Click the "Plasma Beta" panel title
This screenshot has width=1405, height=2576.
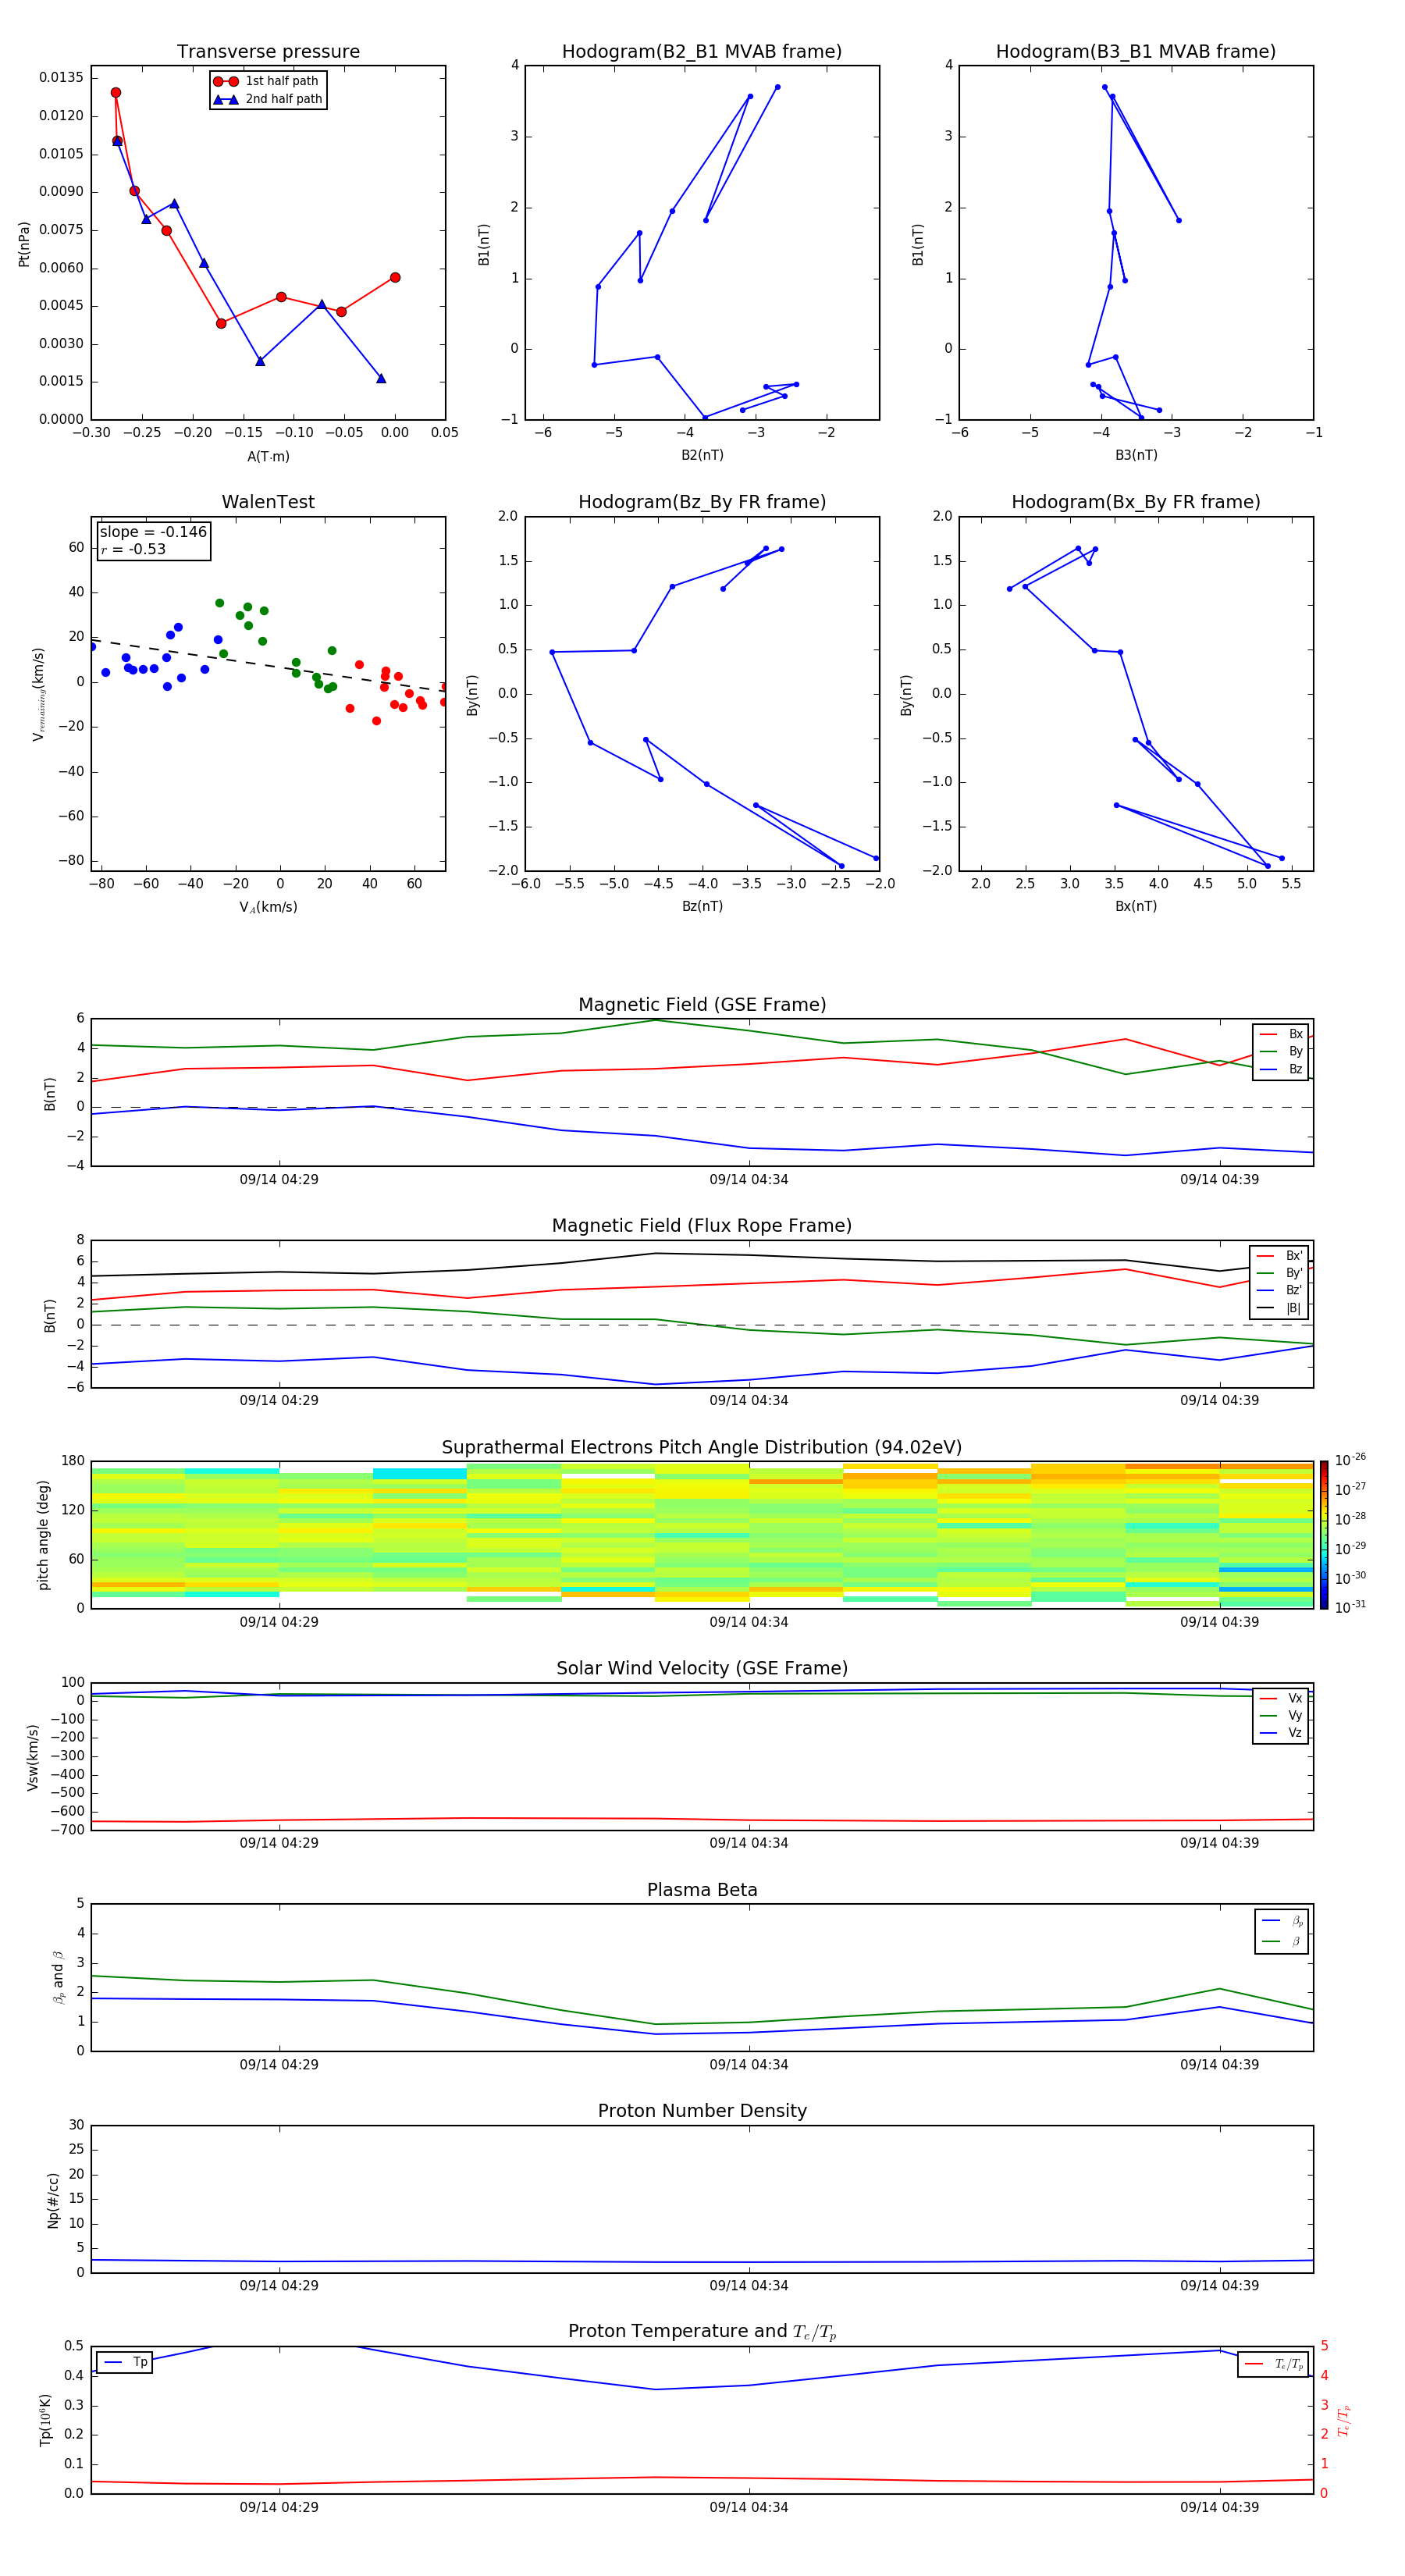702,1890
